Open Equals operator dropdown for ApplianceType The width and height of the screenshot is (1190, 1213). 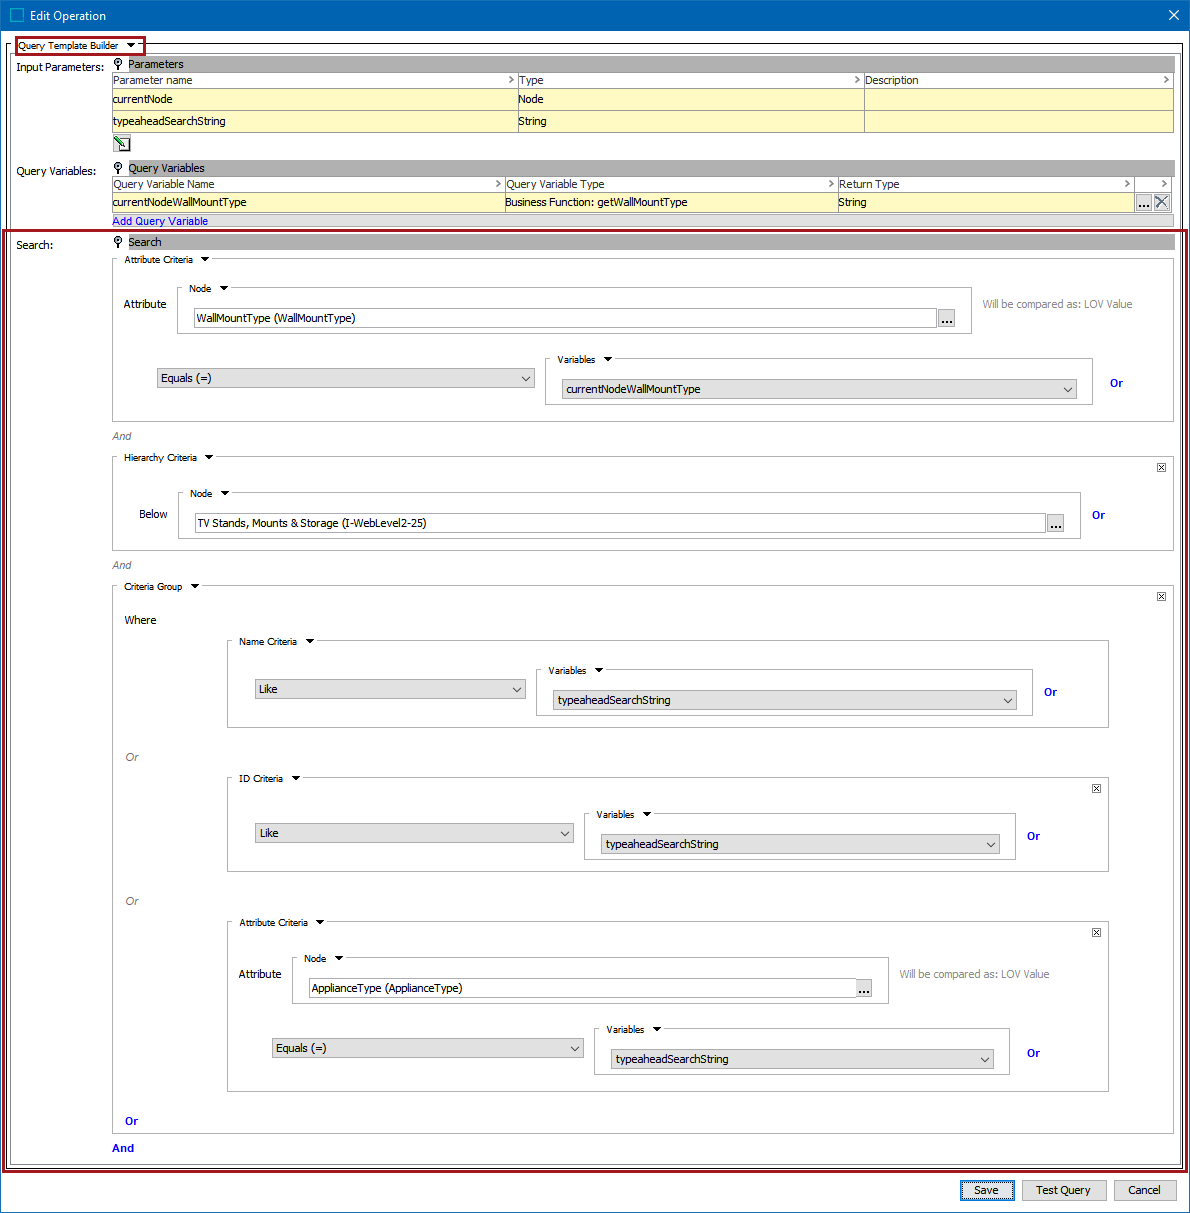coord(428,1048)
